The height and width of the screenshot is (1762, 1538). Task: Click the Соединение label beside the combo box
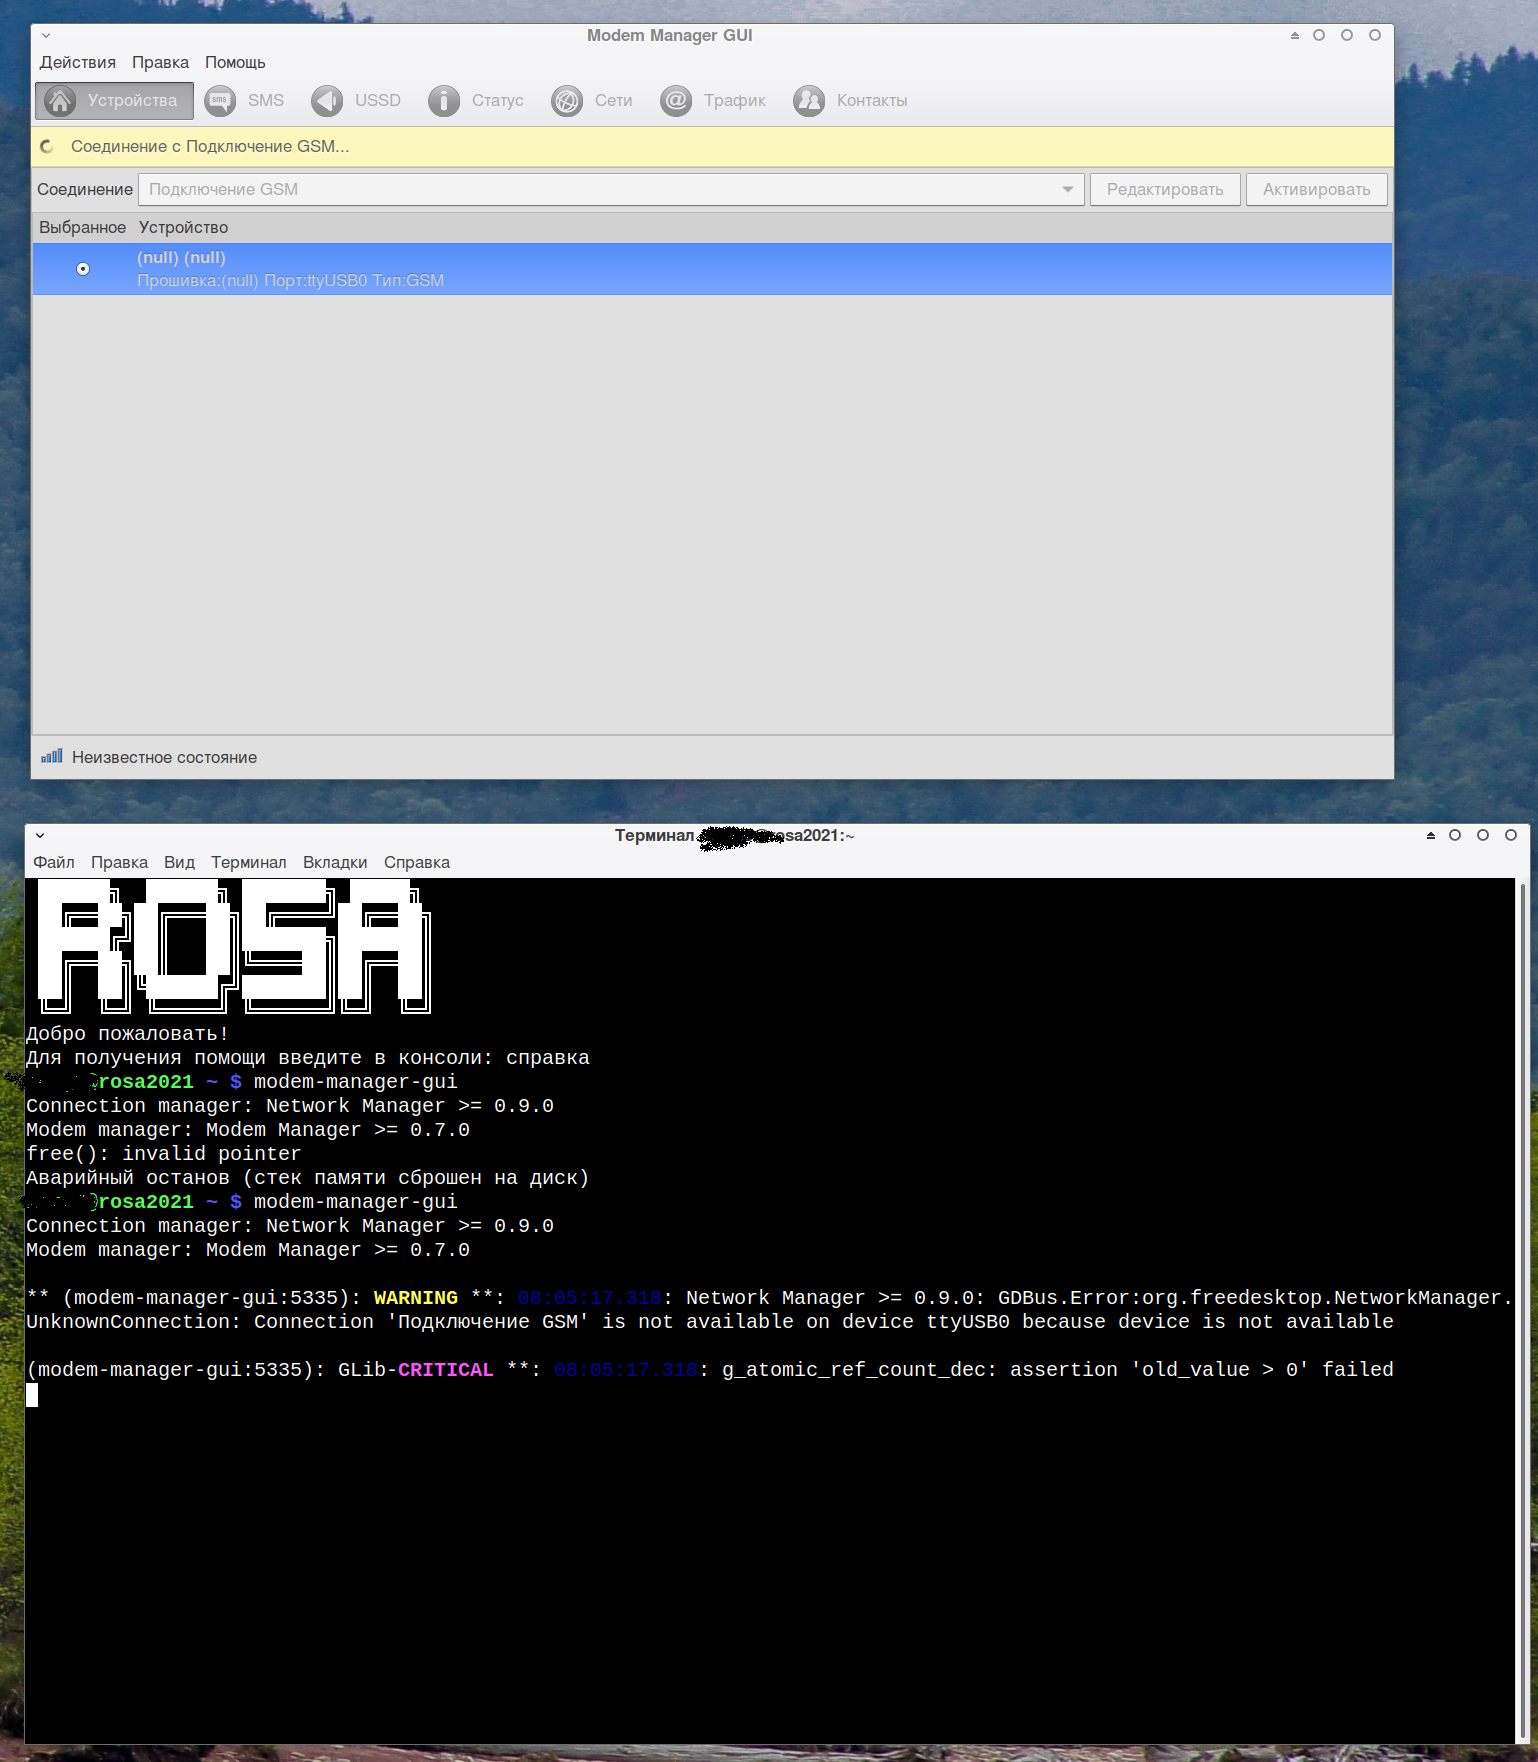85,190
